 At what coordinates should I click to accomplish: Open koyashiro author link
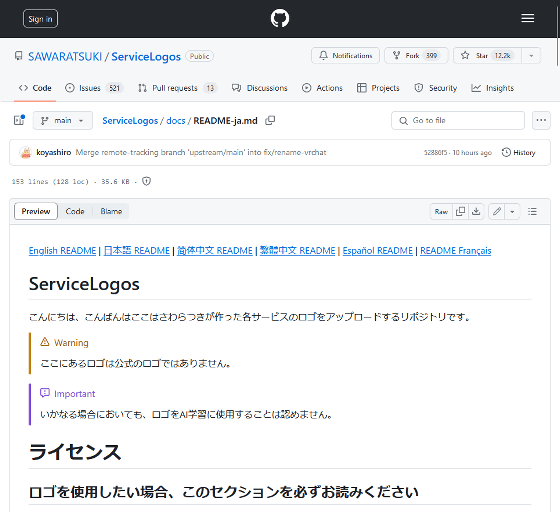54,152
